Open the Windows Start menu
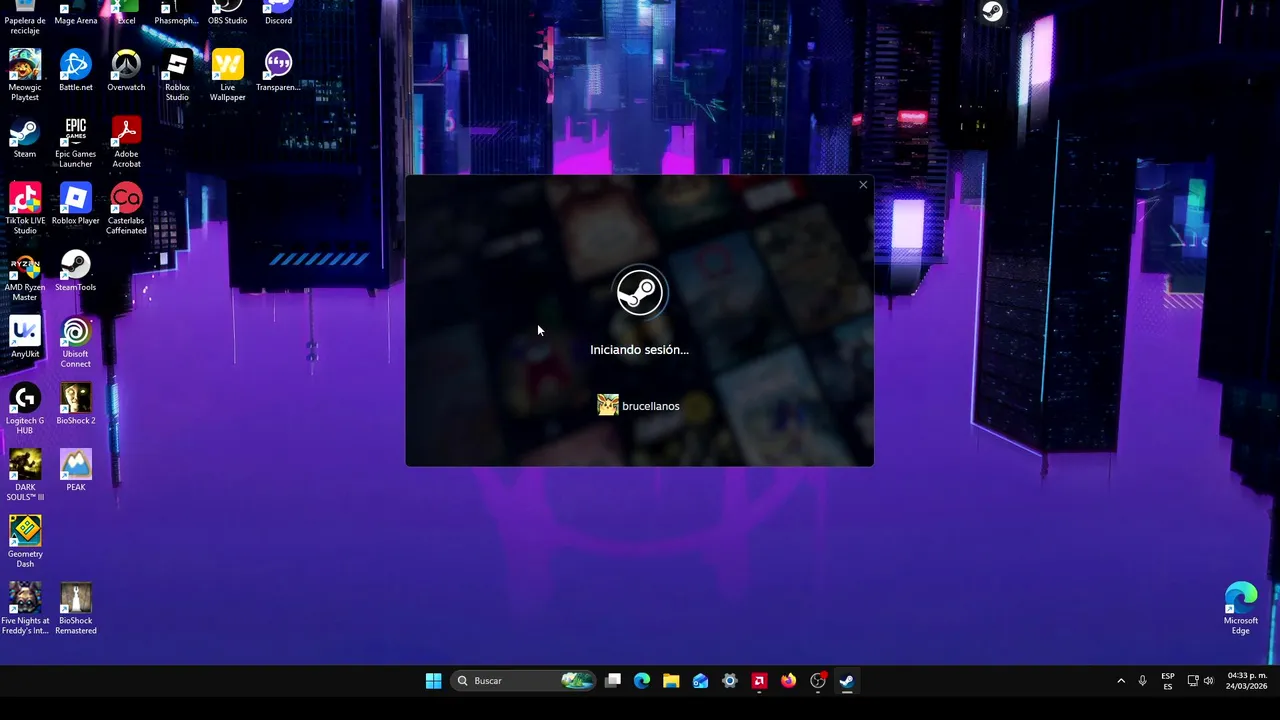This screenshot has height=720, width=1280. 433,681
